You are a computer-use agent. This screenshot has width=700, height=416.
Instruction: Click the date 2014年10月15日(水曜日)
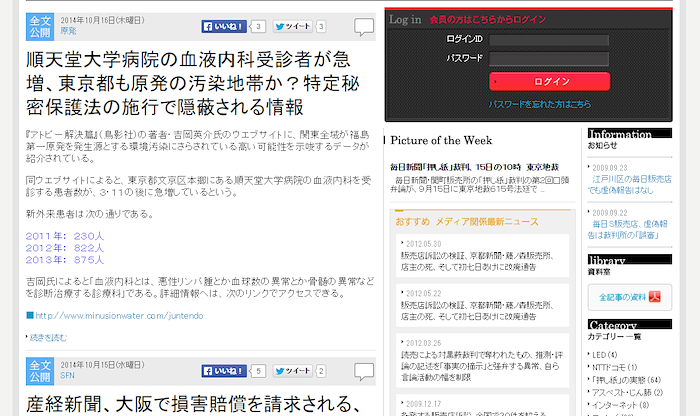[x=102, y=365]
